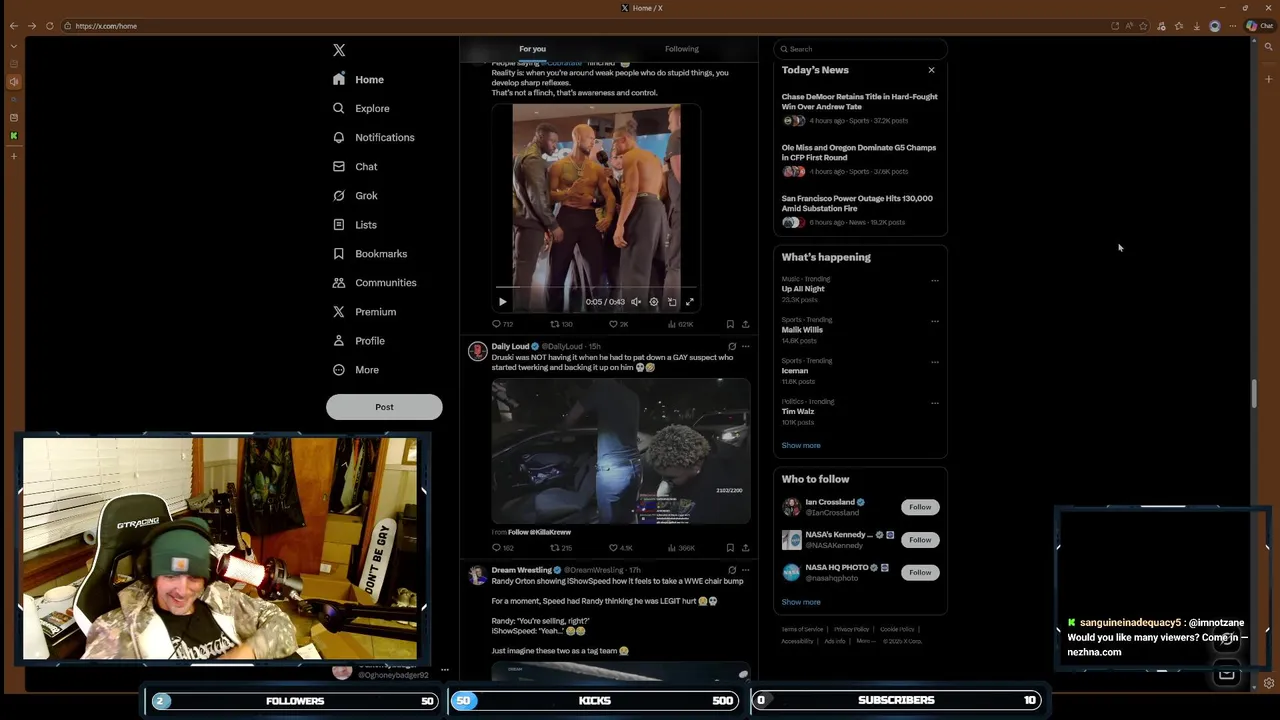The width and height of the screenshot is (1280, 720).
Task: Open Lists in the sidebar
Action: 355,225
